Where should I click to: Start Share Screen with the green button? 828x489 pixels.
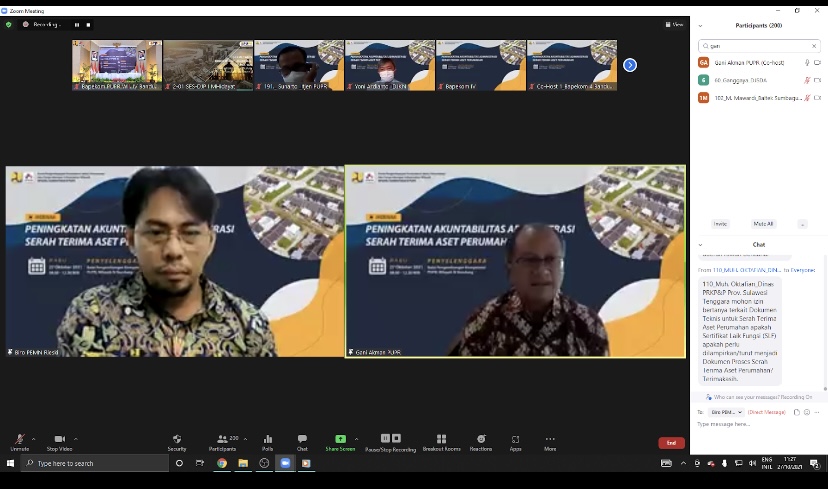tap(340, 442)
